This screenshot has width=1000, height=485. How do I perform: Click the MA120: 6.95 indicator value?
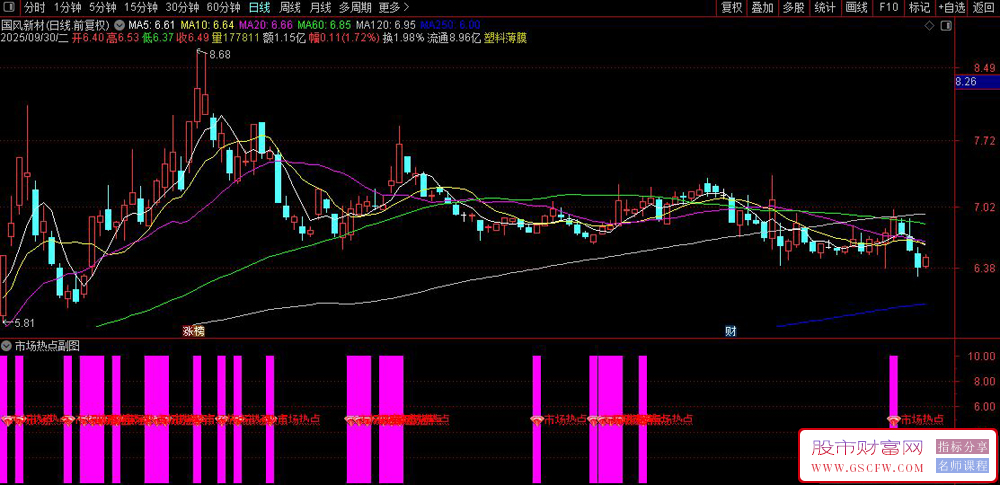pos(386,25)
